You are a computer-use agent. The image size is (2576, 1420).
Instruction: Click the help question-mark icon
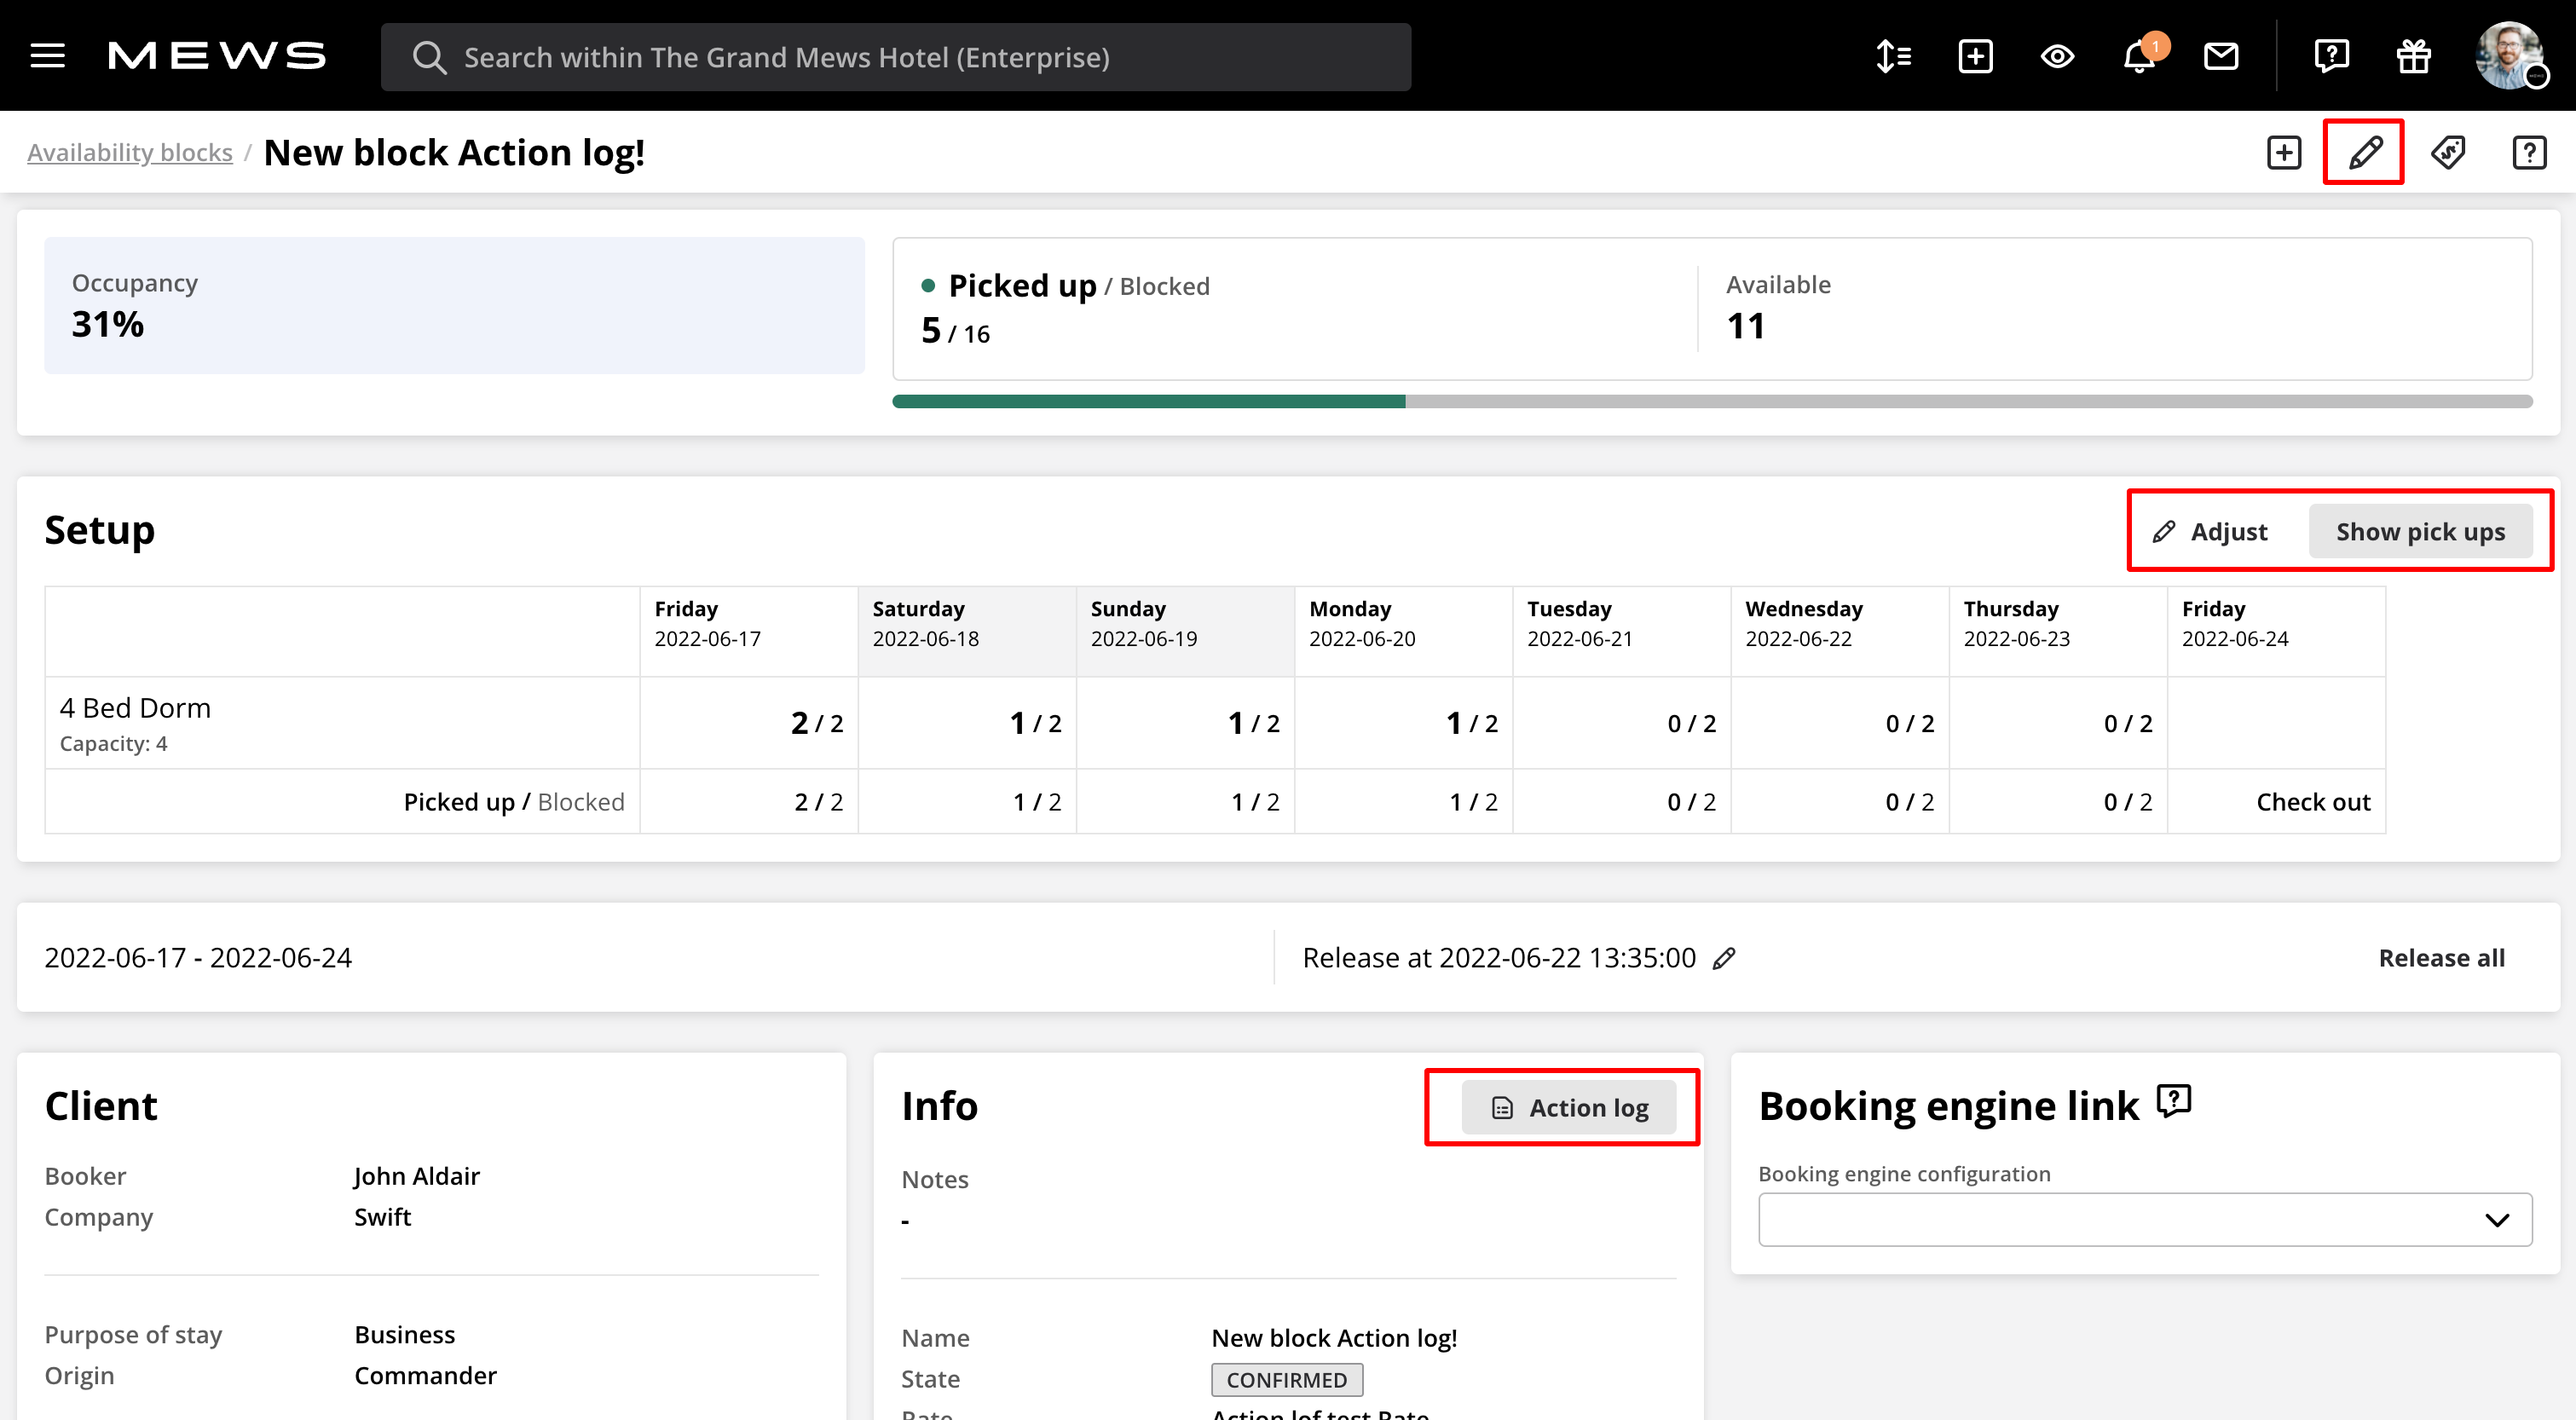[2529, 152]
